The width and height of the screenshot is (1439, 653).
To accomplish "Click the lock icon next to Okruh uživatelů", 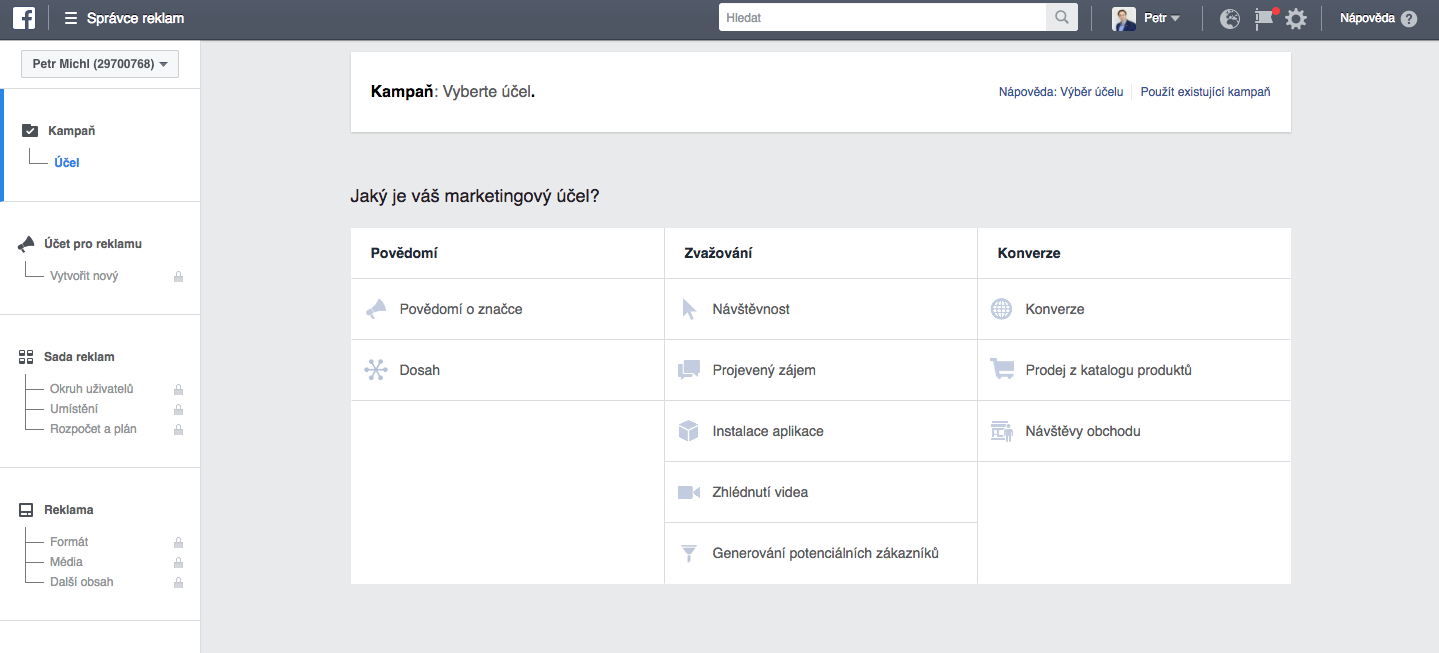I will (178, 389).
